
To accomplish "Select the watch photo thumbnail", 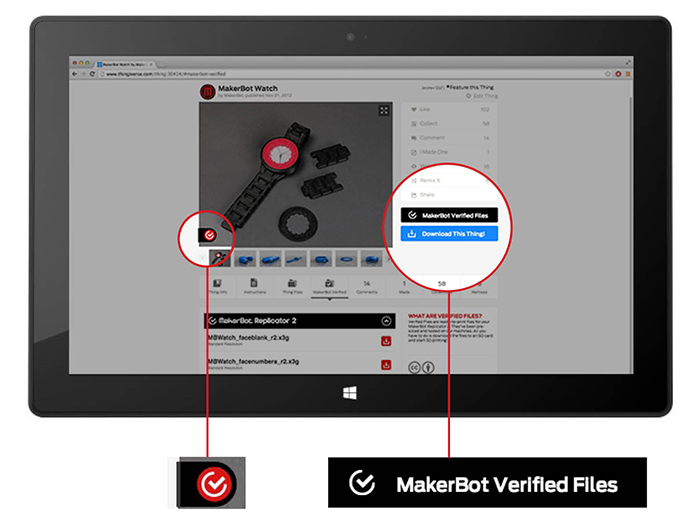I will 220,258.
